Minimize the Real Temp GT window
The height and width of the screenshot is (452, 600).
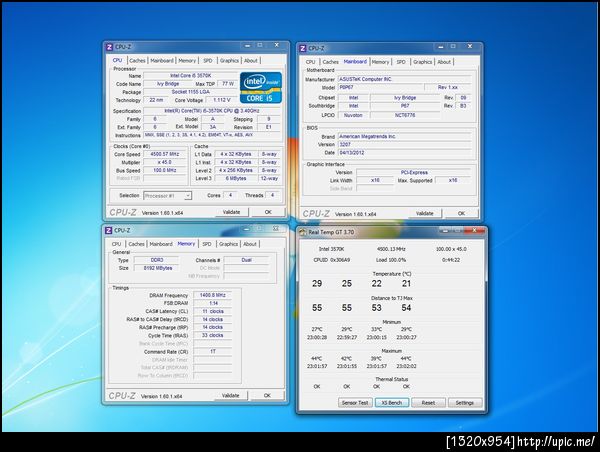pos(445,230)
